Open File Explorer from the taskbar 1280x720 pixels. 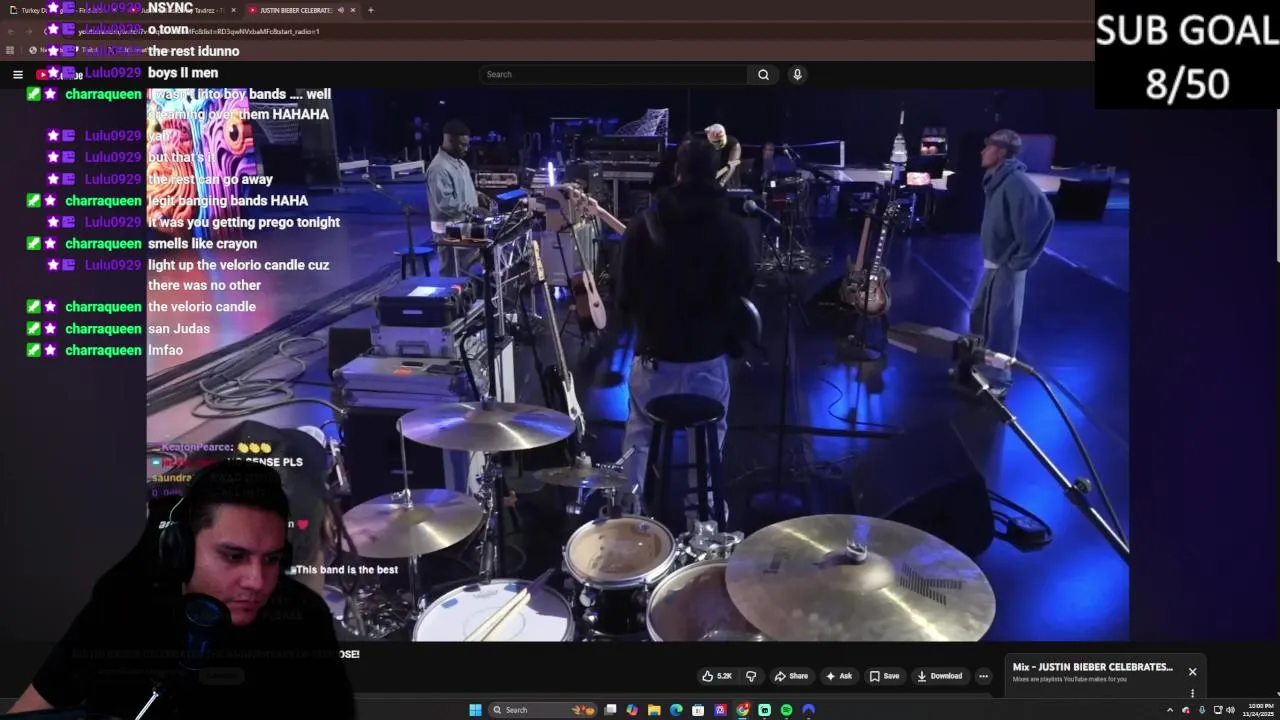654,710
